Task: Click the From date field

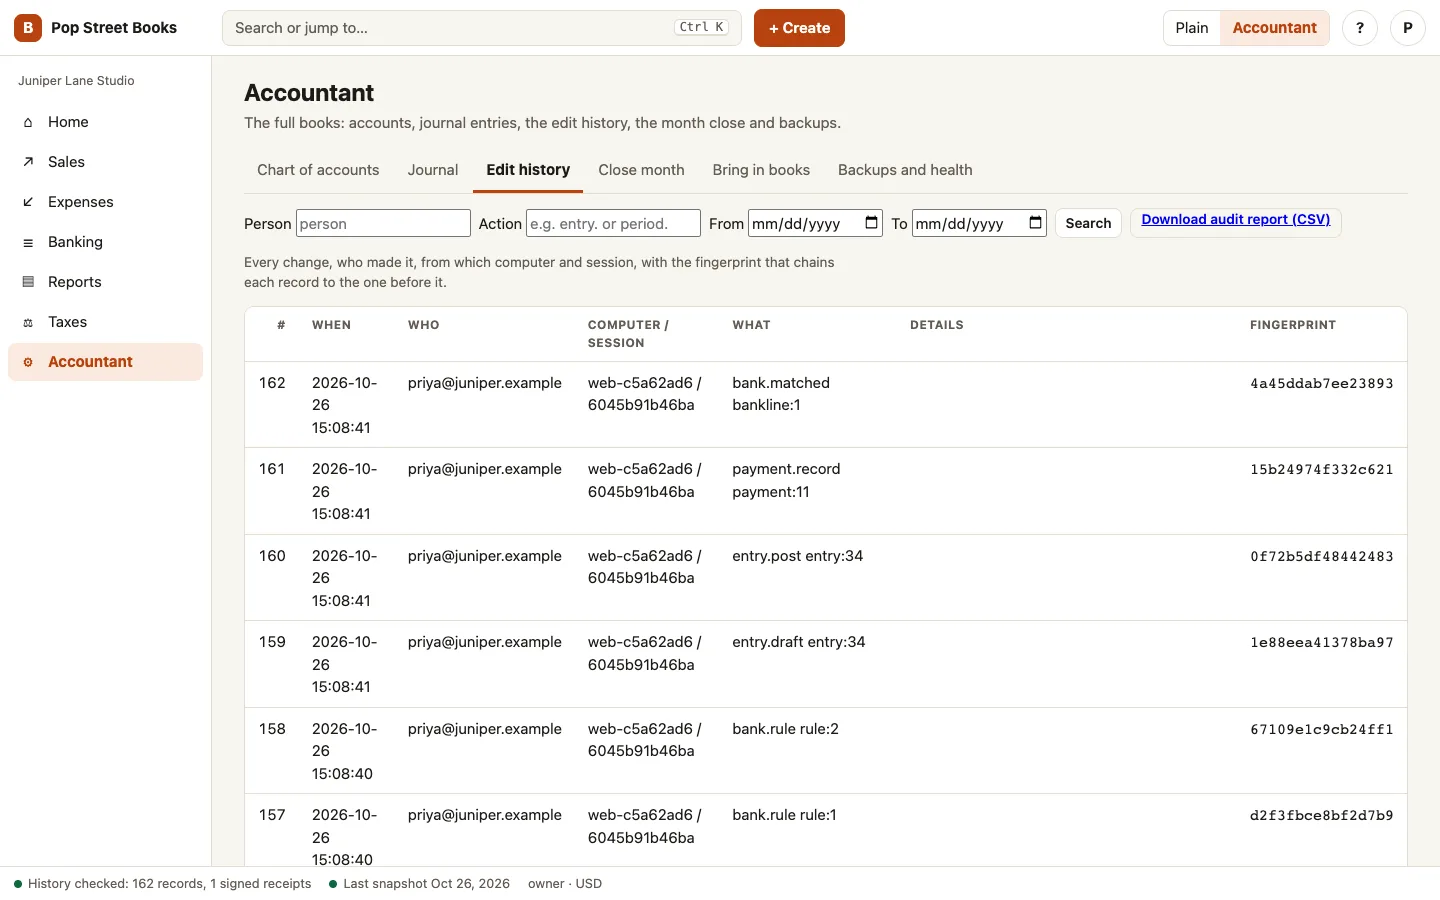Action: (x=816, y=223)
